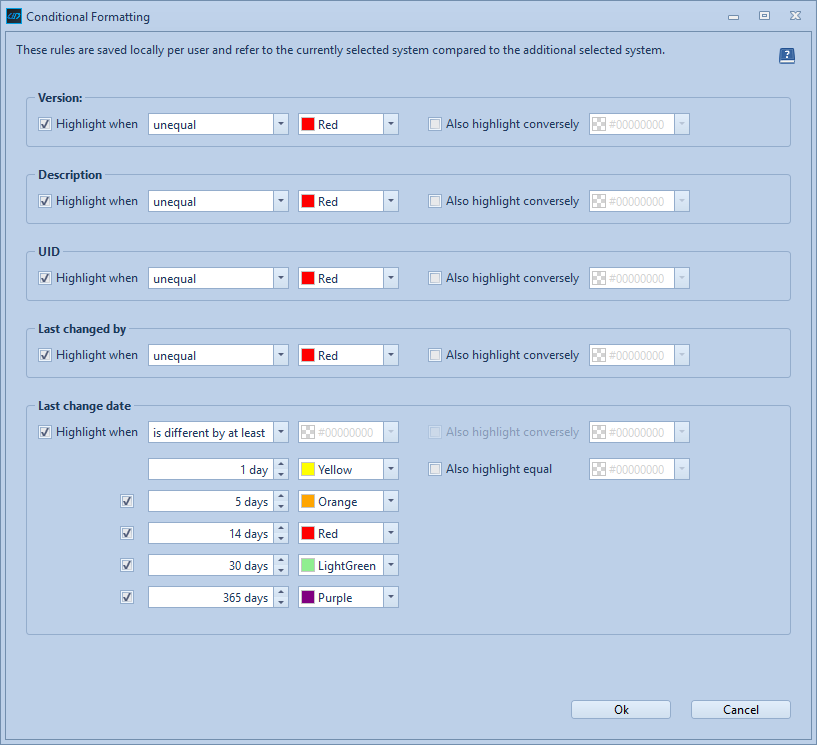Uncheck the 14 days rule checkbox
The height and width of the screenshot is (745, 817).
pyautogui.click(x=127, y=533)
